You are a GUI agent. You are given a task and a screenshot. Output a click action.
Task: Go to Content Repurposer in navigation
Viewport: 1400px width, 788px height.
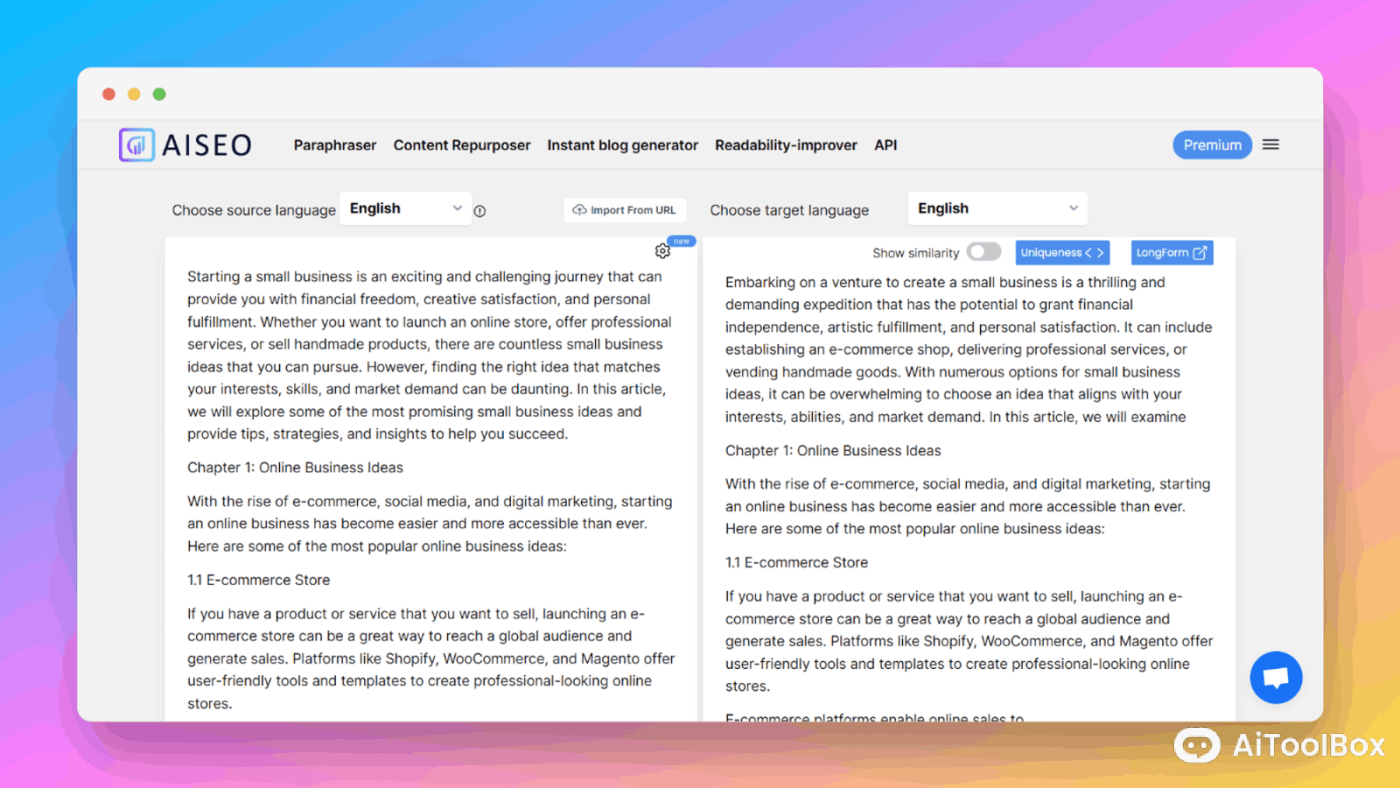[462, 145]
